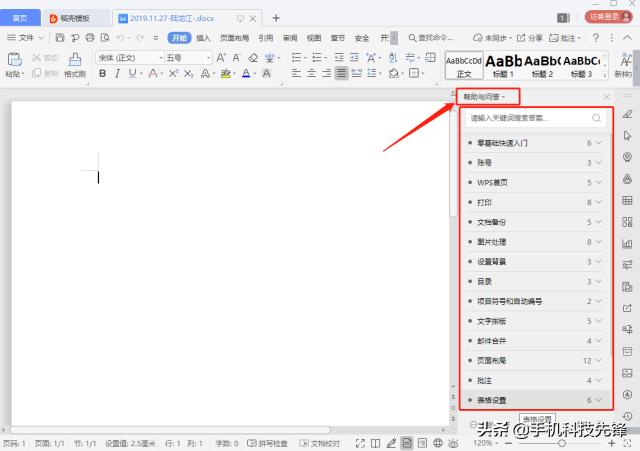Viewport: 640px width, 451px height.
Task: Click the help keyword search input field
Action: 527,118
